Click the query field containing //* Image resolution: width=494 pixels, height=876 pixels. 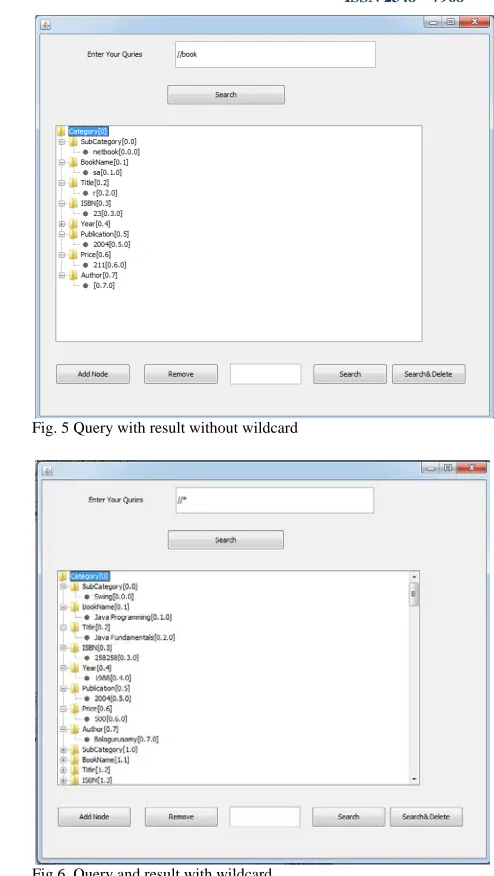(274, 500)
